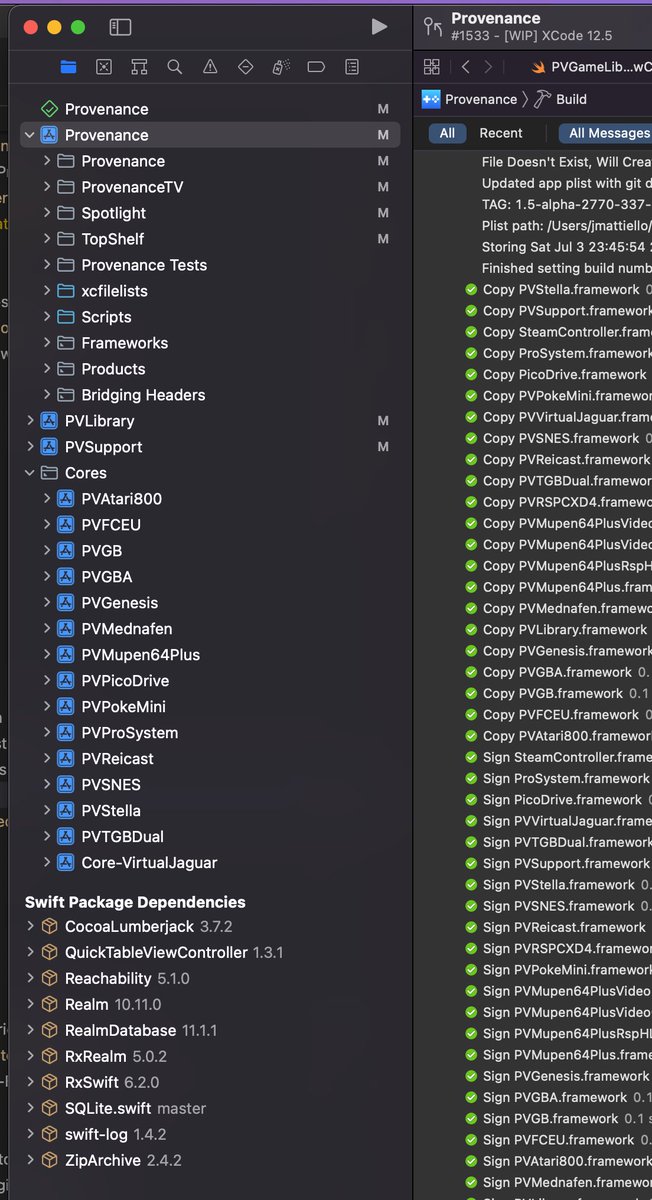The height and width of the screenshot is (1200, 652).
Task: Click the PVProSystem project icon
Action: click(66, 733)
